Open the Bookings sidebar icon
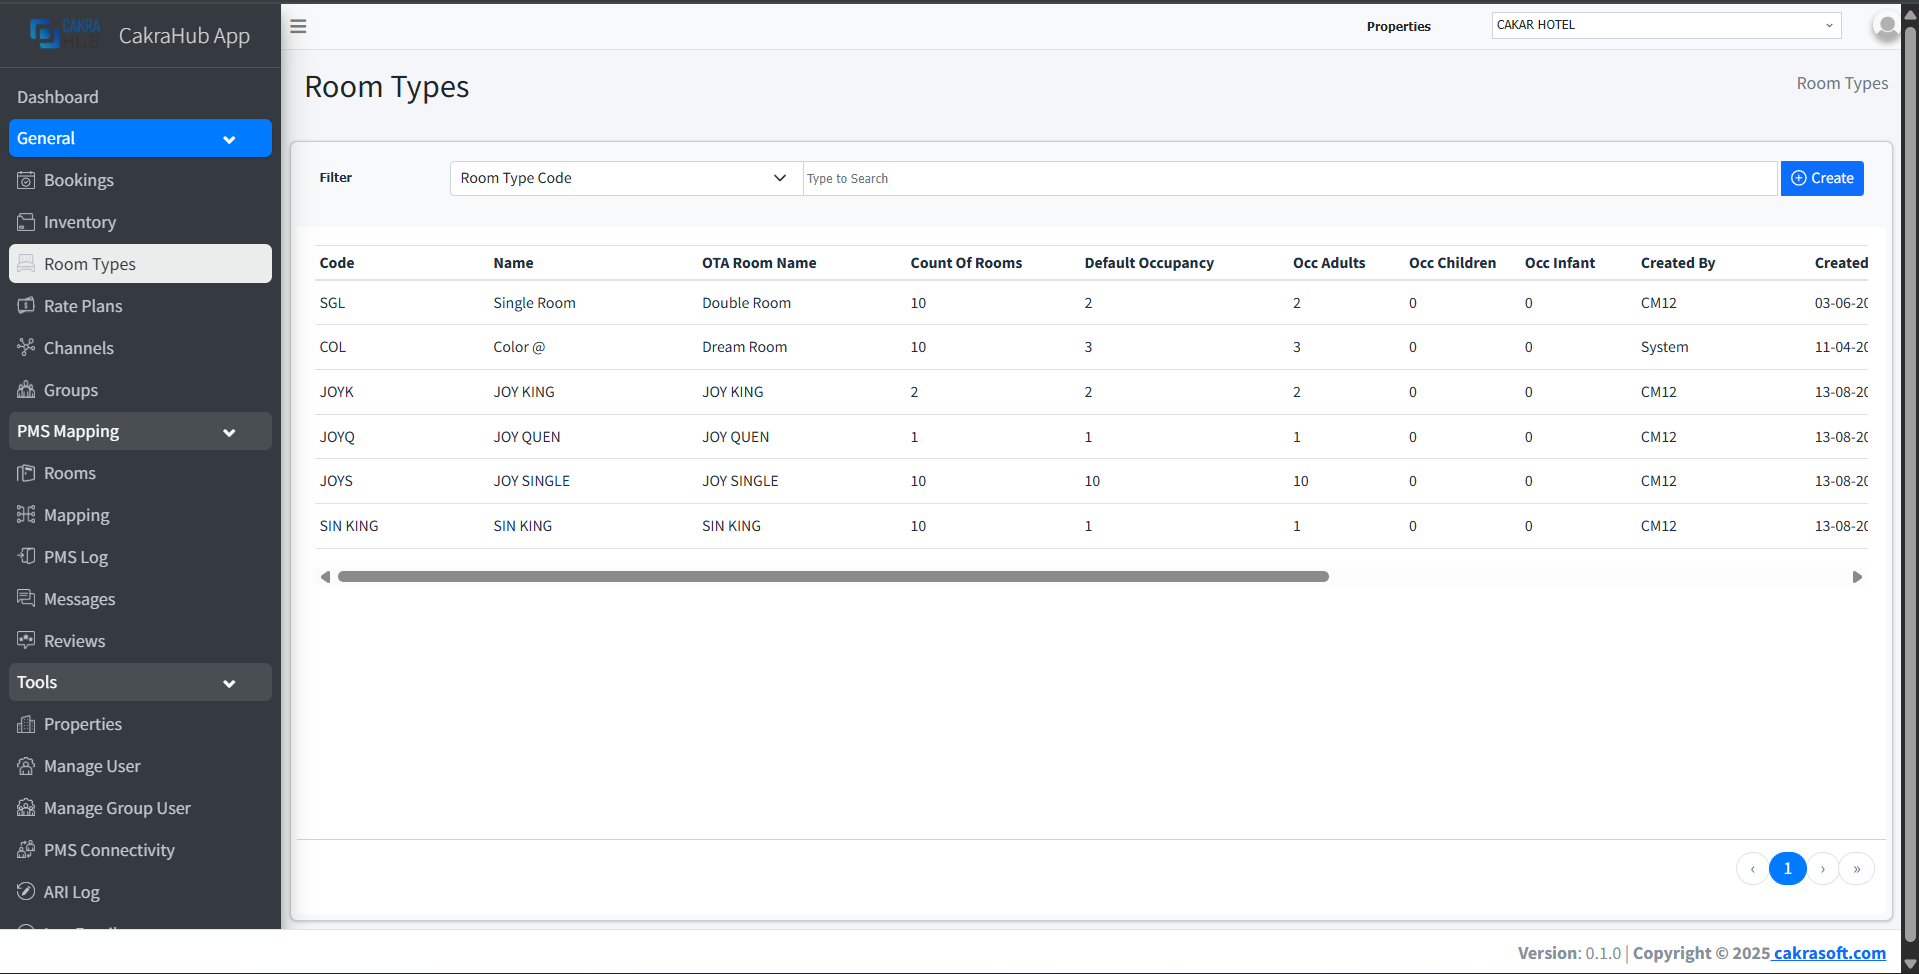Image resolution: width=1919 pixels, height=974 pixels. [x=26, y=180]
